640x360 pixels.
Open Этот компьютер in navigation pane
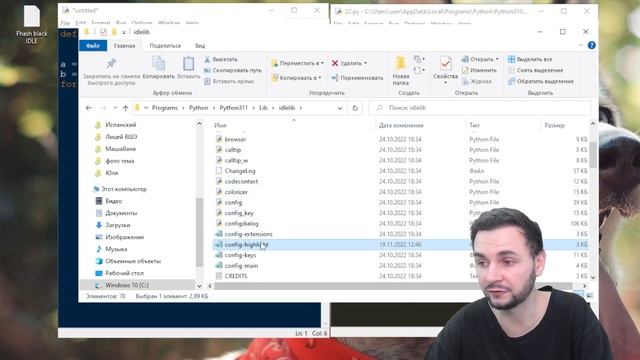pyautogui.click(x=124, y=189)
